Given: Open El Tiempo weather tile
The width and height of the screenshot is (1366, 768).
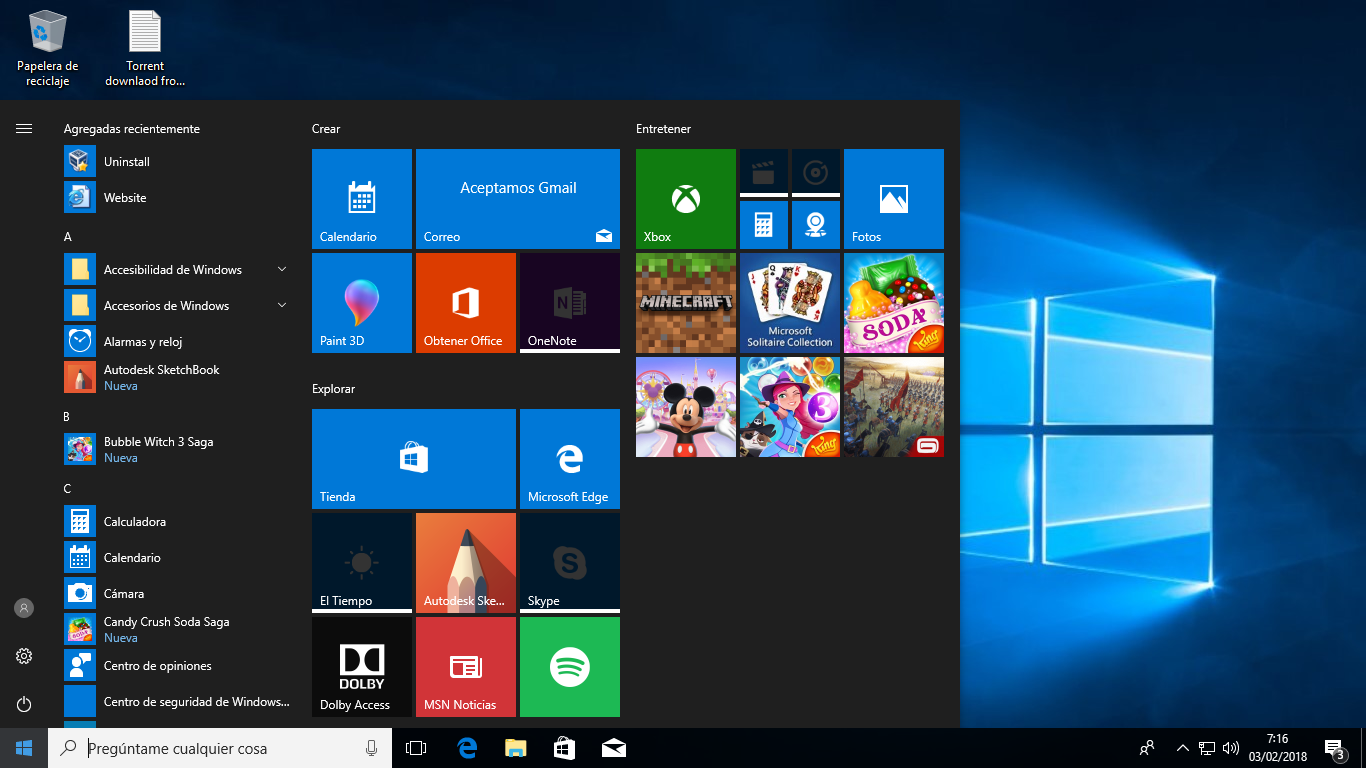Looking at the screenshot, I should click(x=362, y=563).
